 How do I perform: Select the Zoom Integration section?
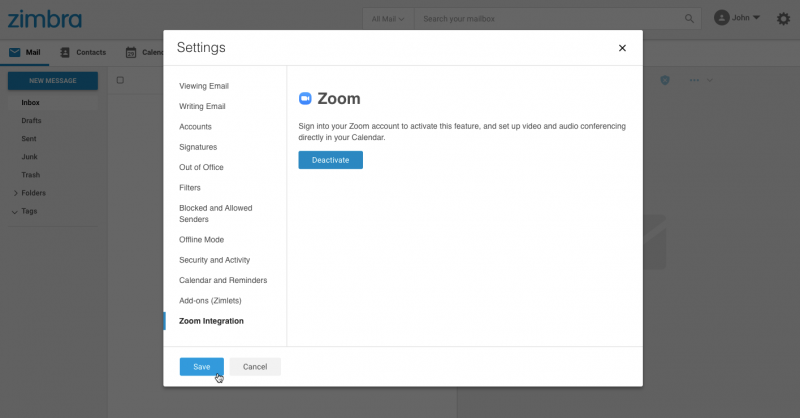click(211, 321)
